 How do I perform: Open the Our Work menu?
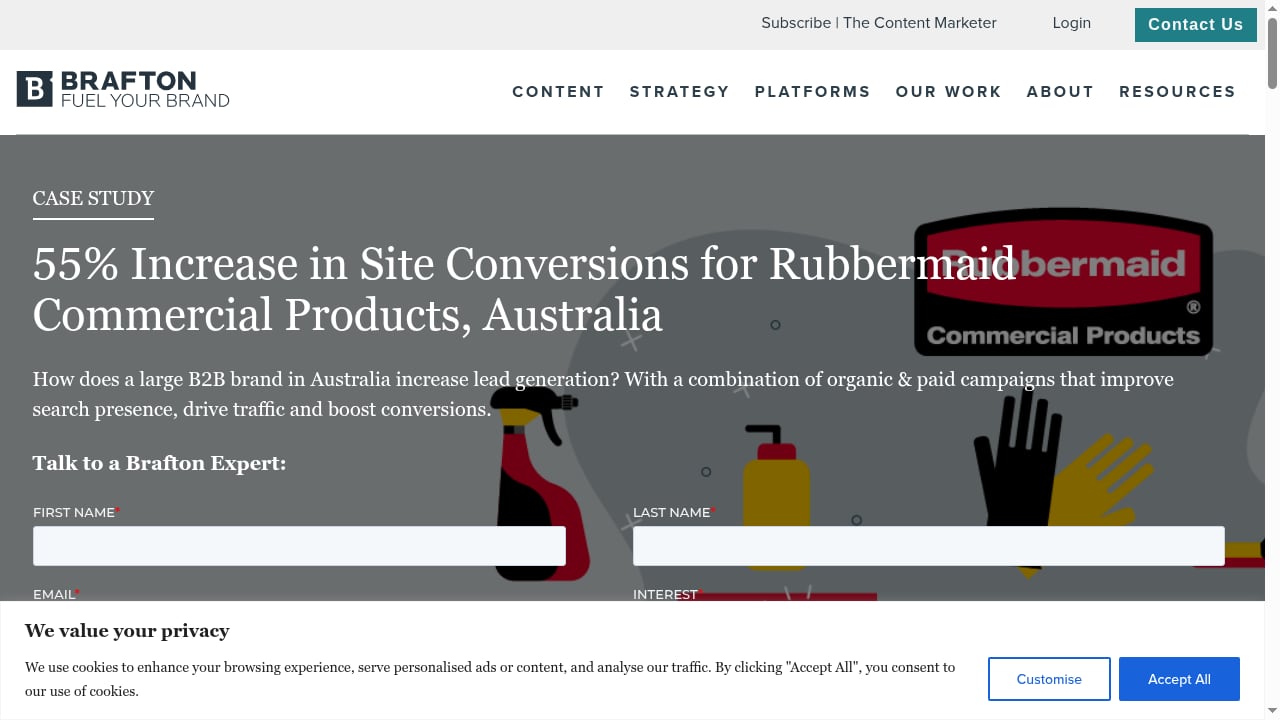click(x=948, y=92)
